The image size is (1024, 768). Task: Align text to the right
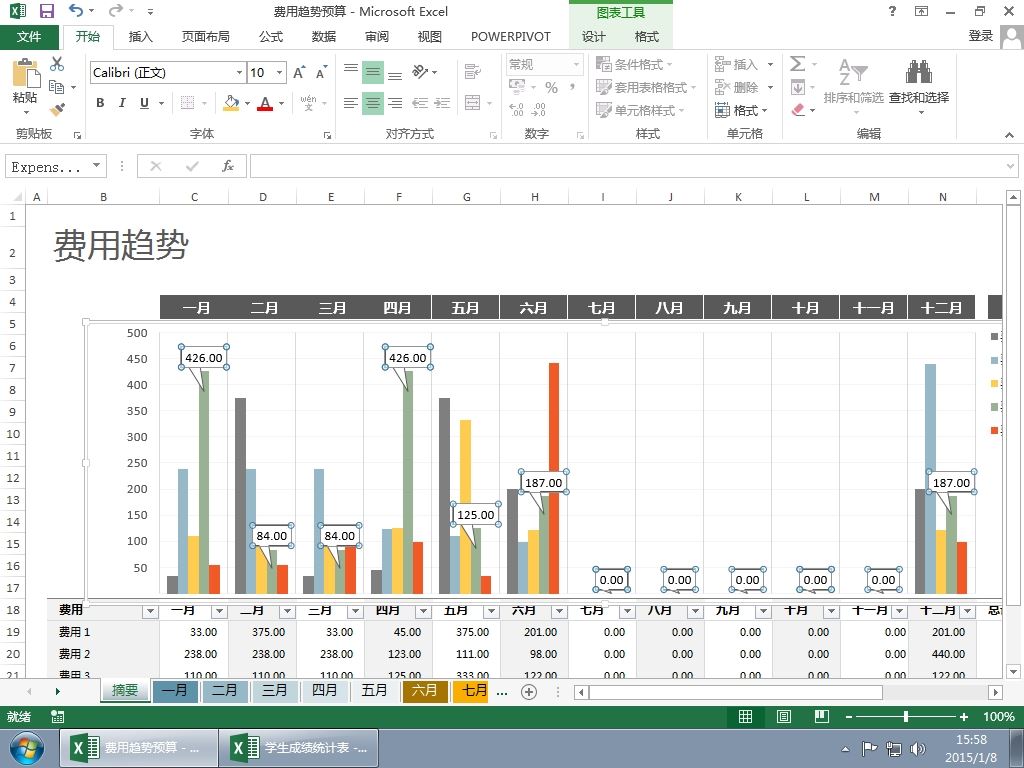394,103
